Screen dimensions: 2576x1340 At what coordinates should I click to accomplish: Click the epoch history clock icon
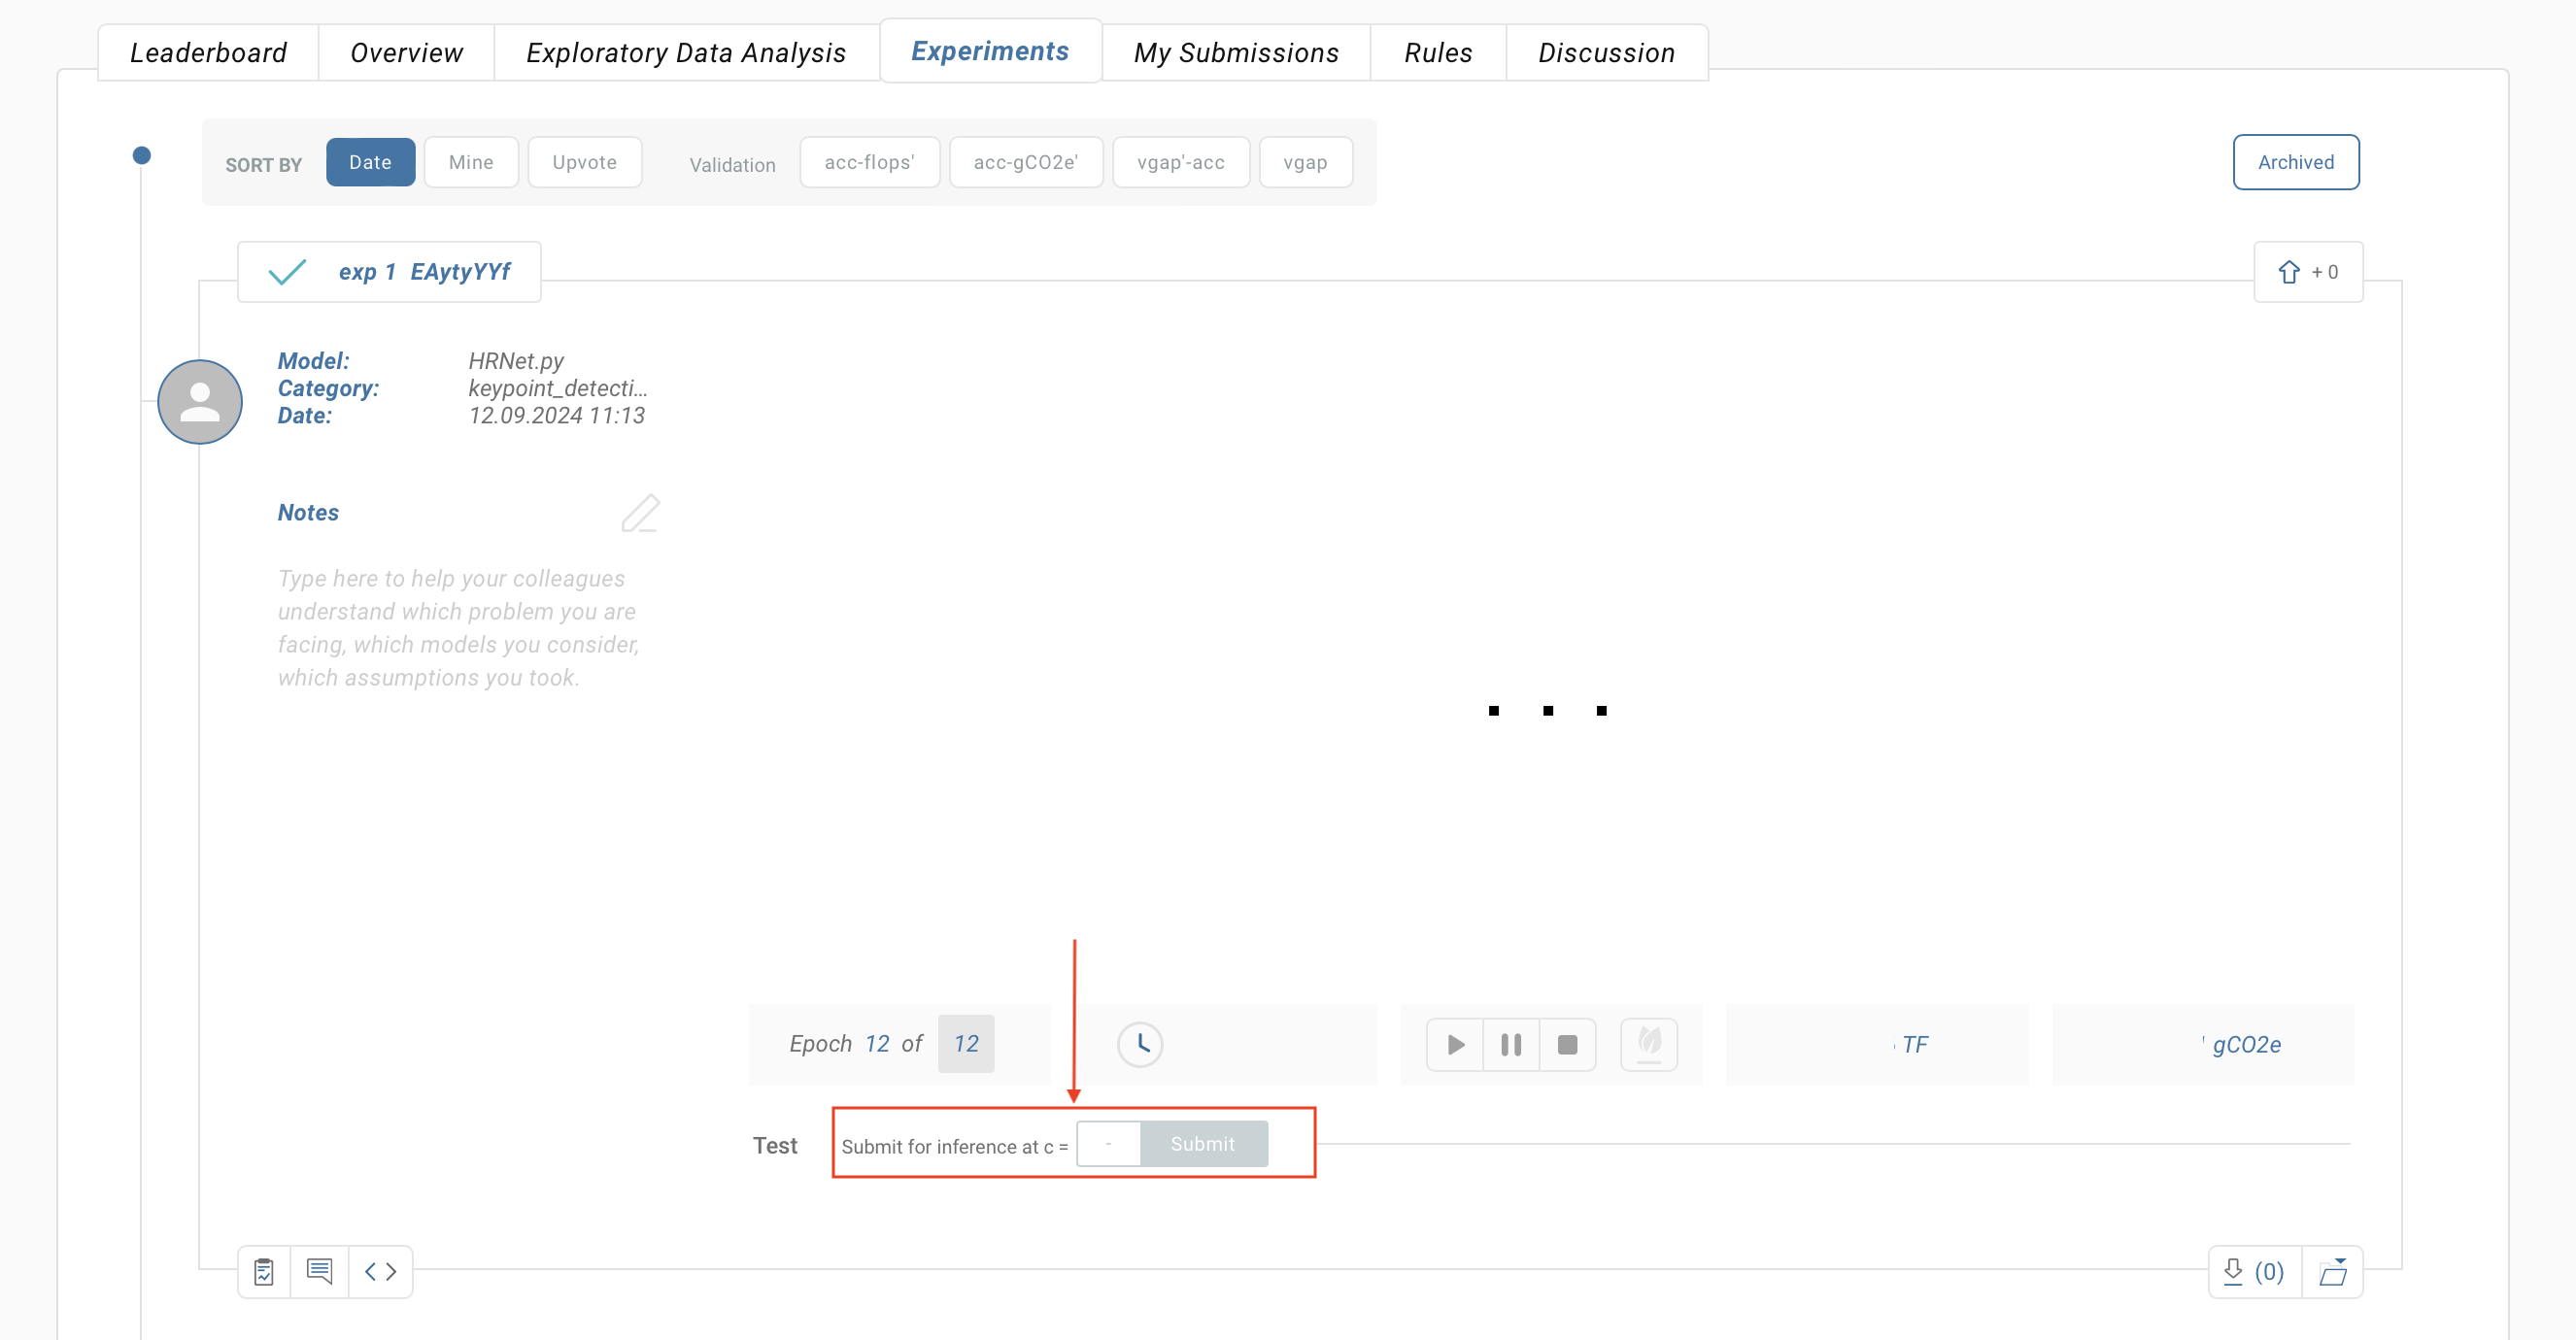click(1141, 1044)
